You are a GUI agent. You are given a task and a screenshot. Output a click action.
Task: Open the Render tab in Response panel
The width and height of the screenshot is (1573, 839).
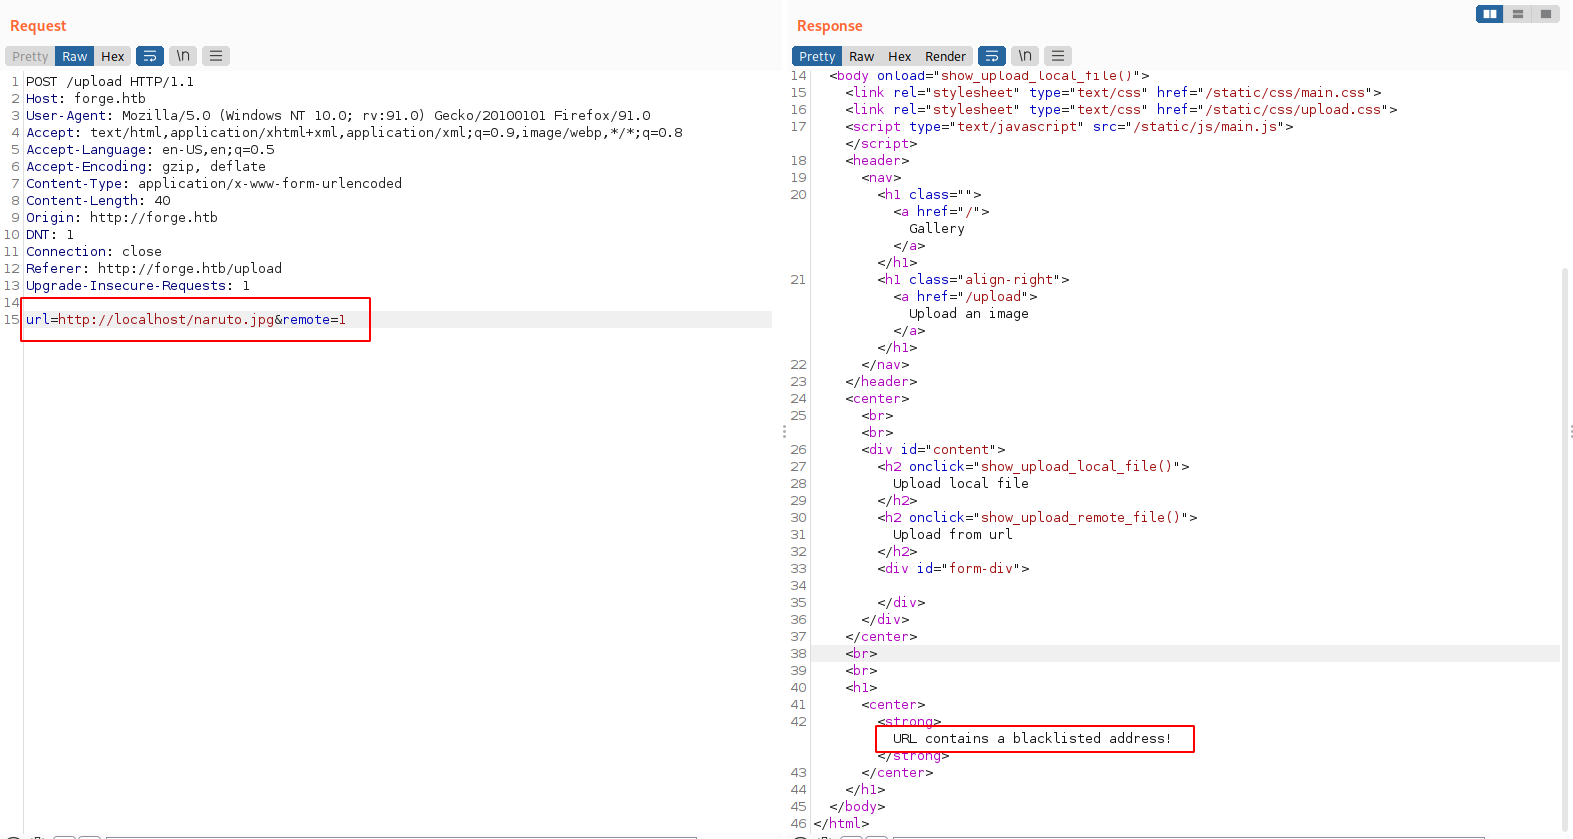[x=946, y=56]
